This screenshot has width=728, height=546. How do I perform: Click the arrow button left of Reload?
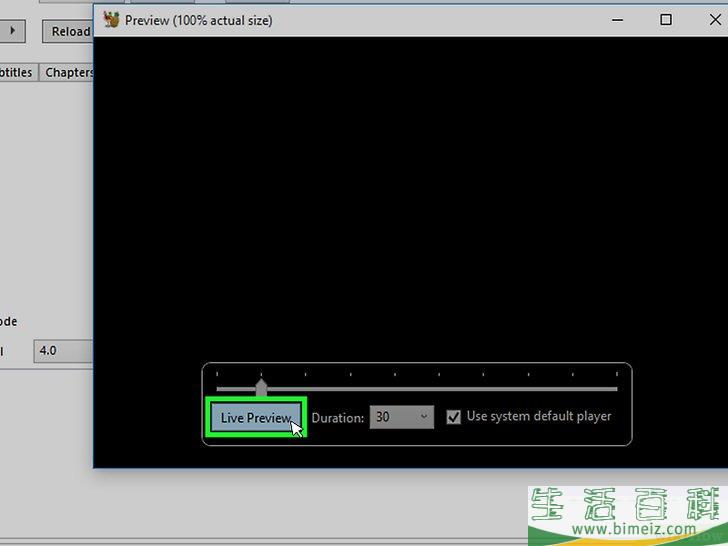point(12,31)
